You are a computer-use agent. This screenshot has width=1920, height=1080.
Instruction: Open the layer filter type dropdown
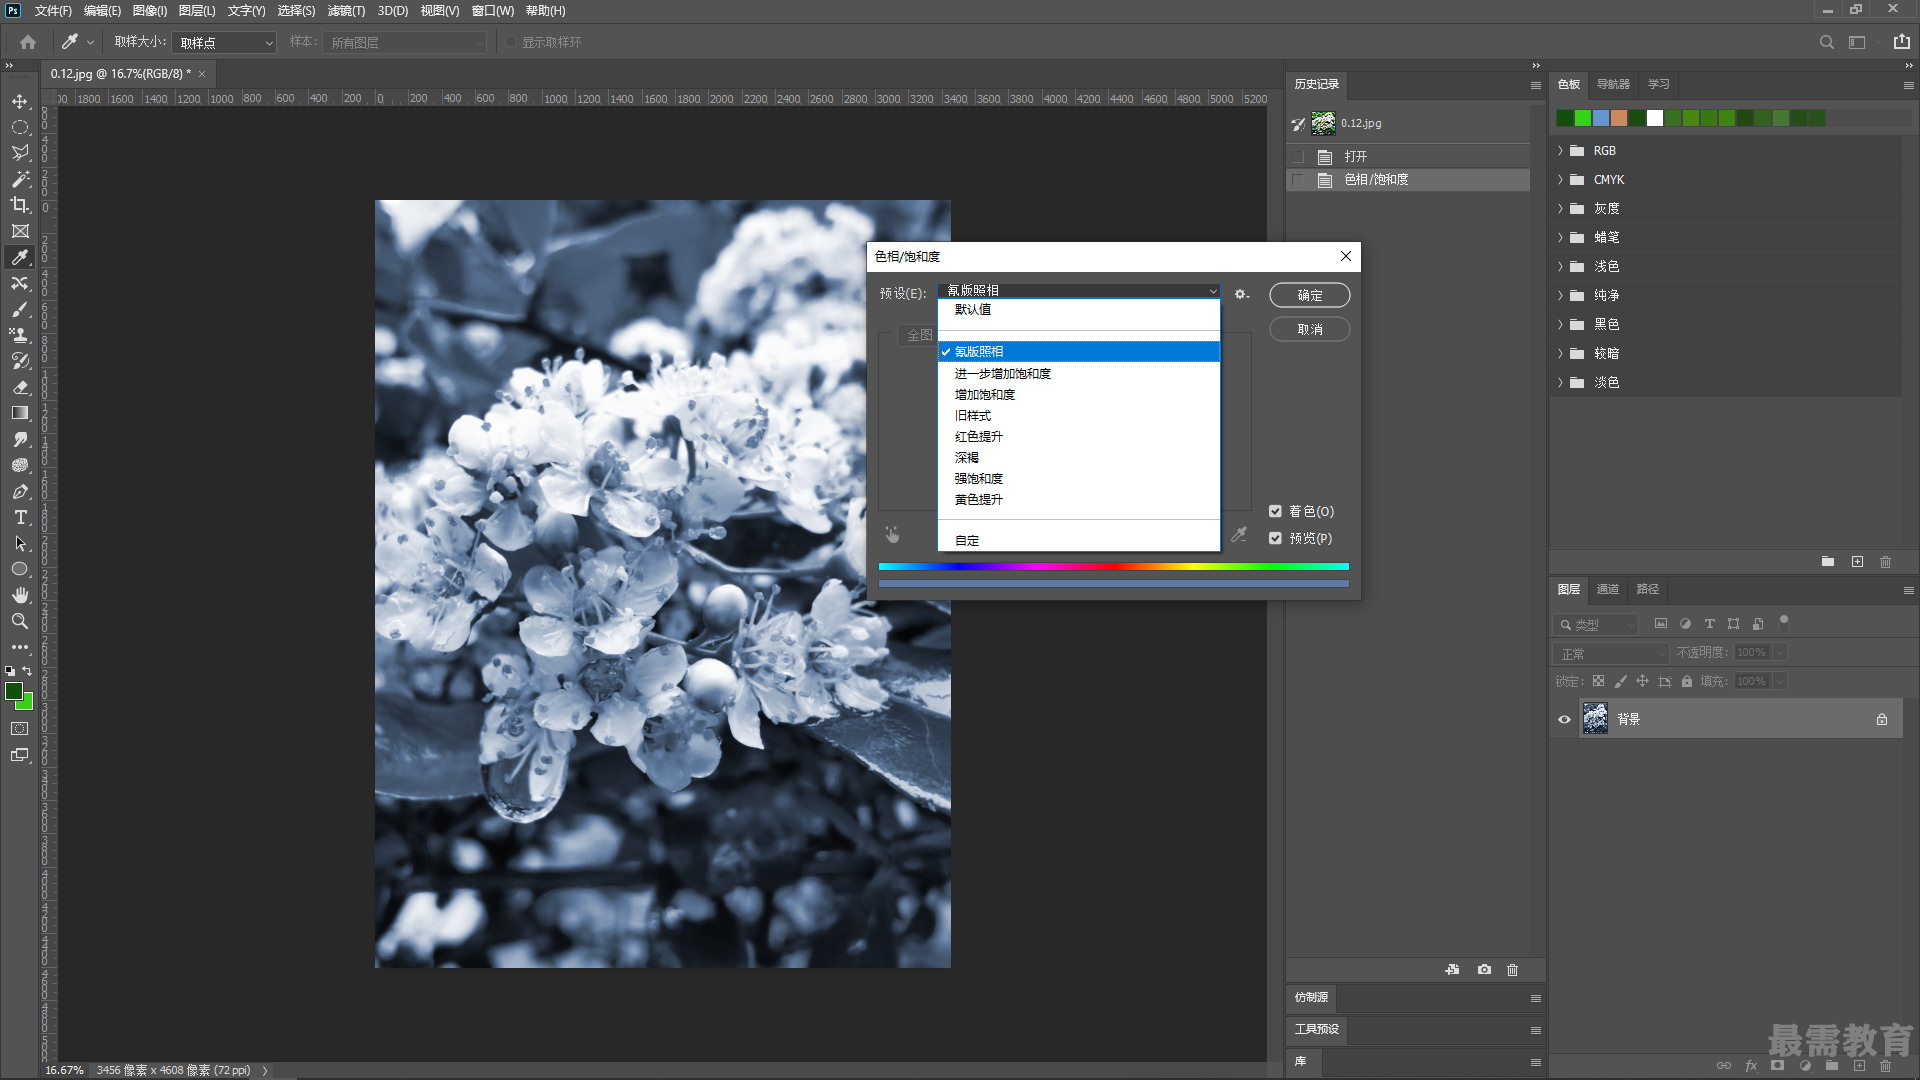point(1596,624)
